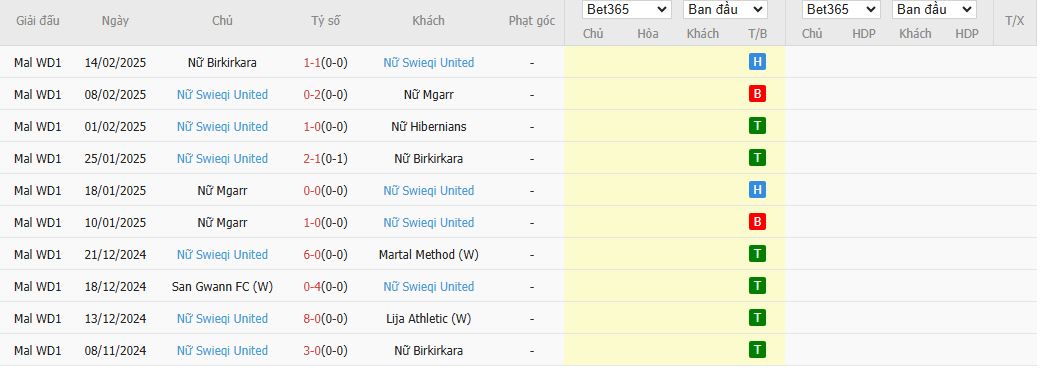The width and height of the screenshot is (1042, 373).
Task: Click the green T badge for 01/02/2025 match
Action: point(757,126)
